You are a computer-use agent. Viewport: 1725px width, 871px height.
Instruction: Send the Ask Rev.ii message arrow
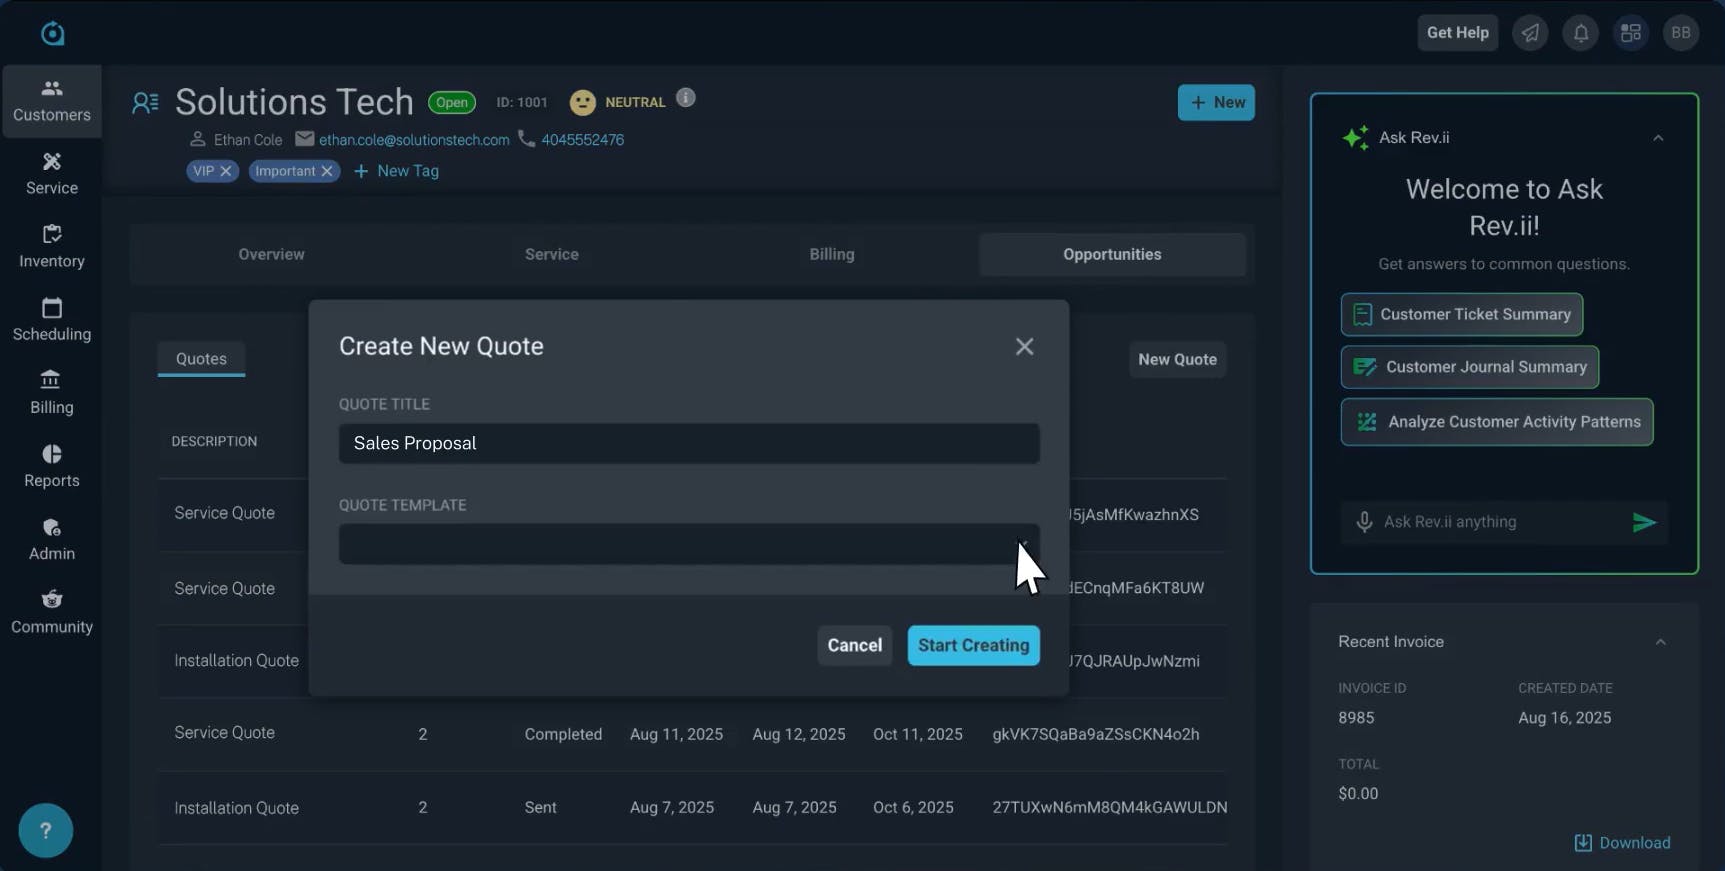coord(1643,522)
